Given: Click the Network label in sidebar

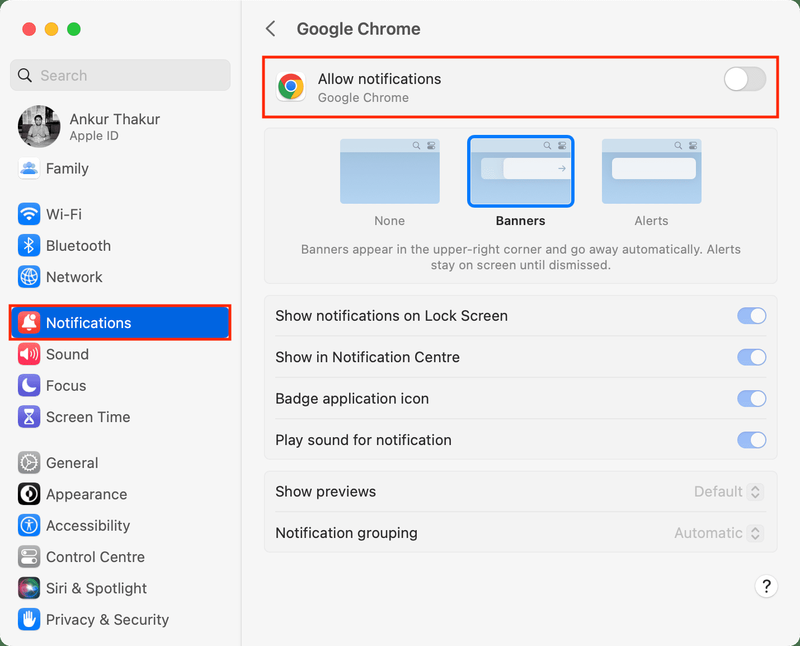Looking at the screenshot, I should 74,277.
